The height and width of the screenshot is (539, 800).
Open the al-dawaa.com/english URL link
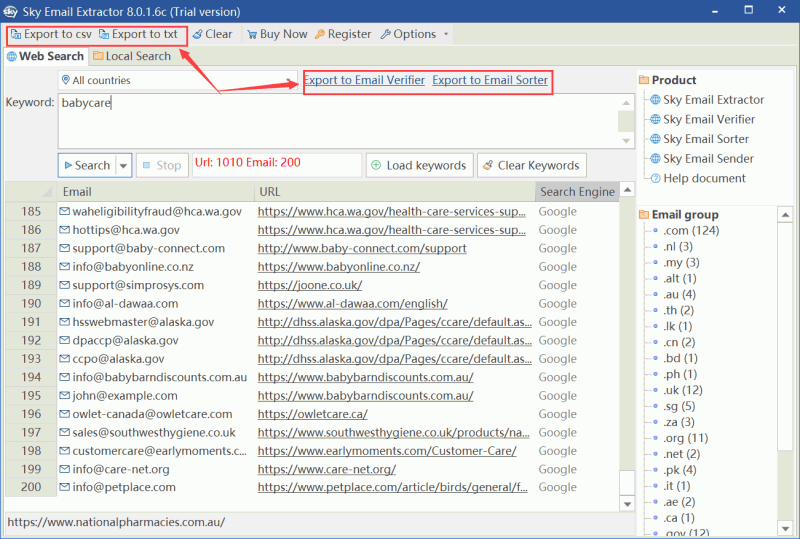353,304
